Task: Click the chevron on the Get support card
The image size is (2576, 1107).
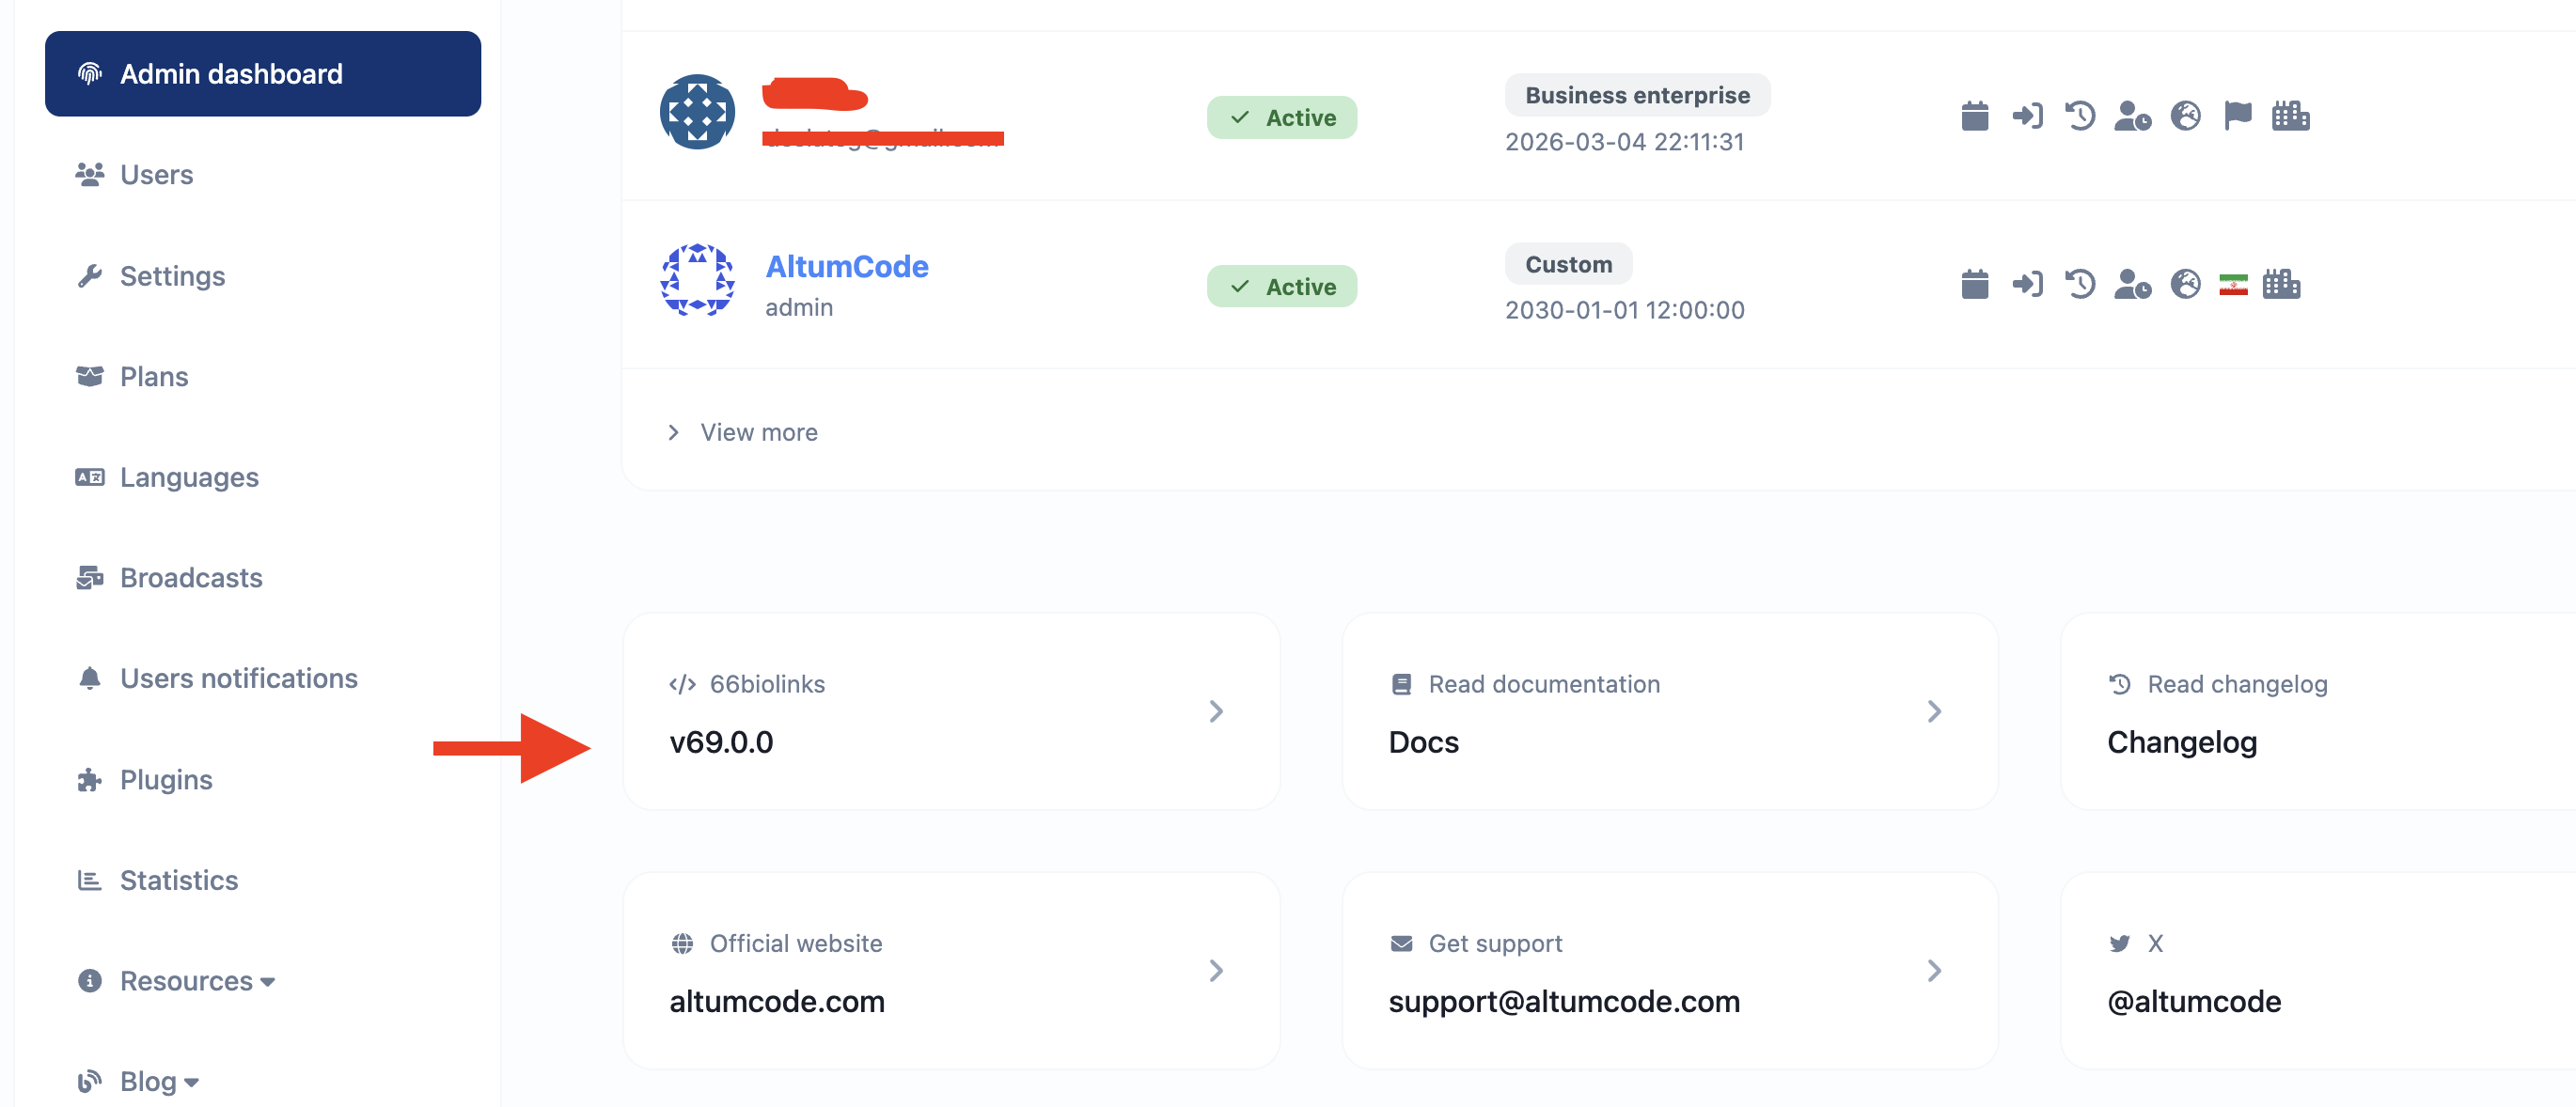Action: coord(1934,970)
